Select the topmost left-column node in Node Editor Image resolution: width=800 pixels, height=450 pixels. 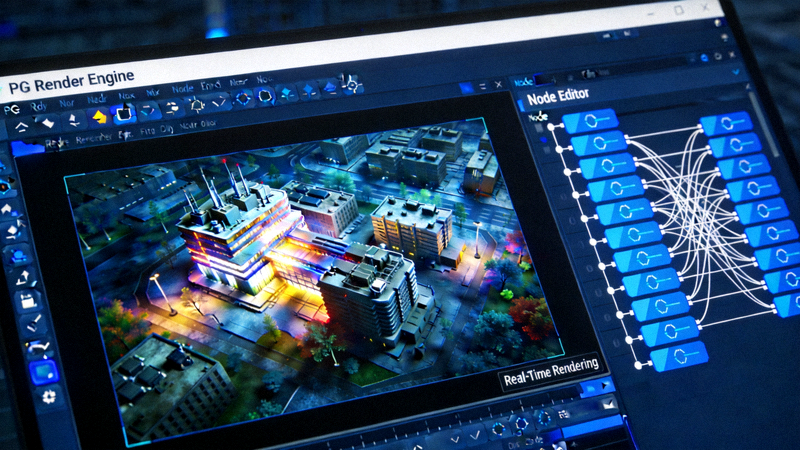click(590, 121)
